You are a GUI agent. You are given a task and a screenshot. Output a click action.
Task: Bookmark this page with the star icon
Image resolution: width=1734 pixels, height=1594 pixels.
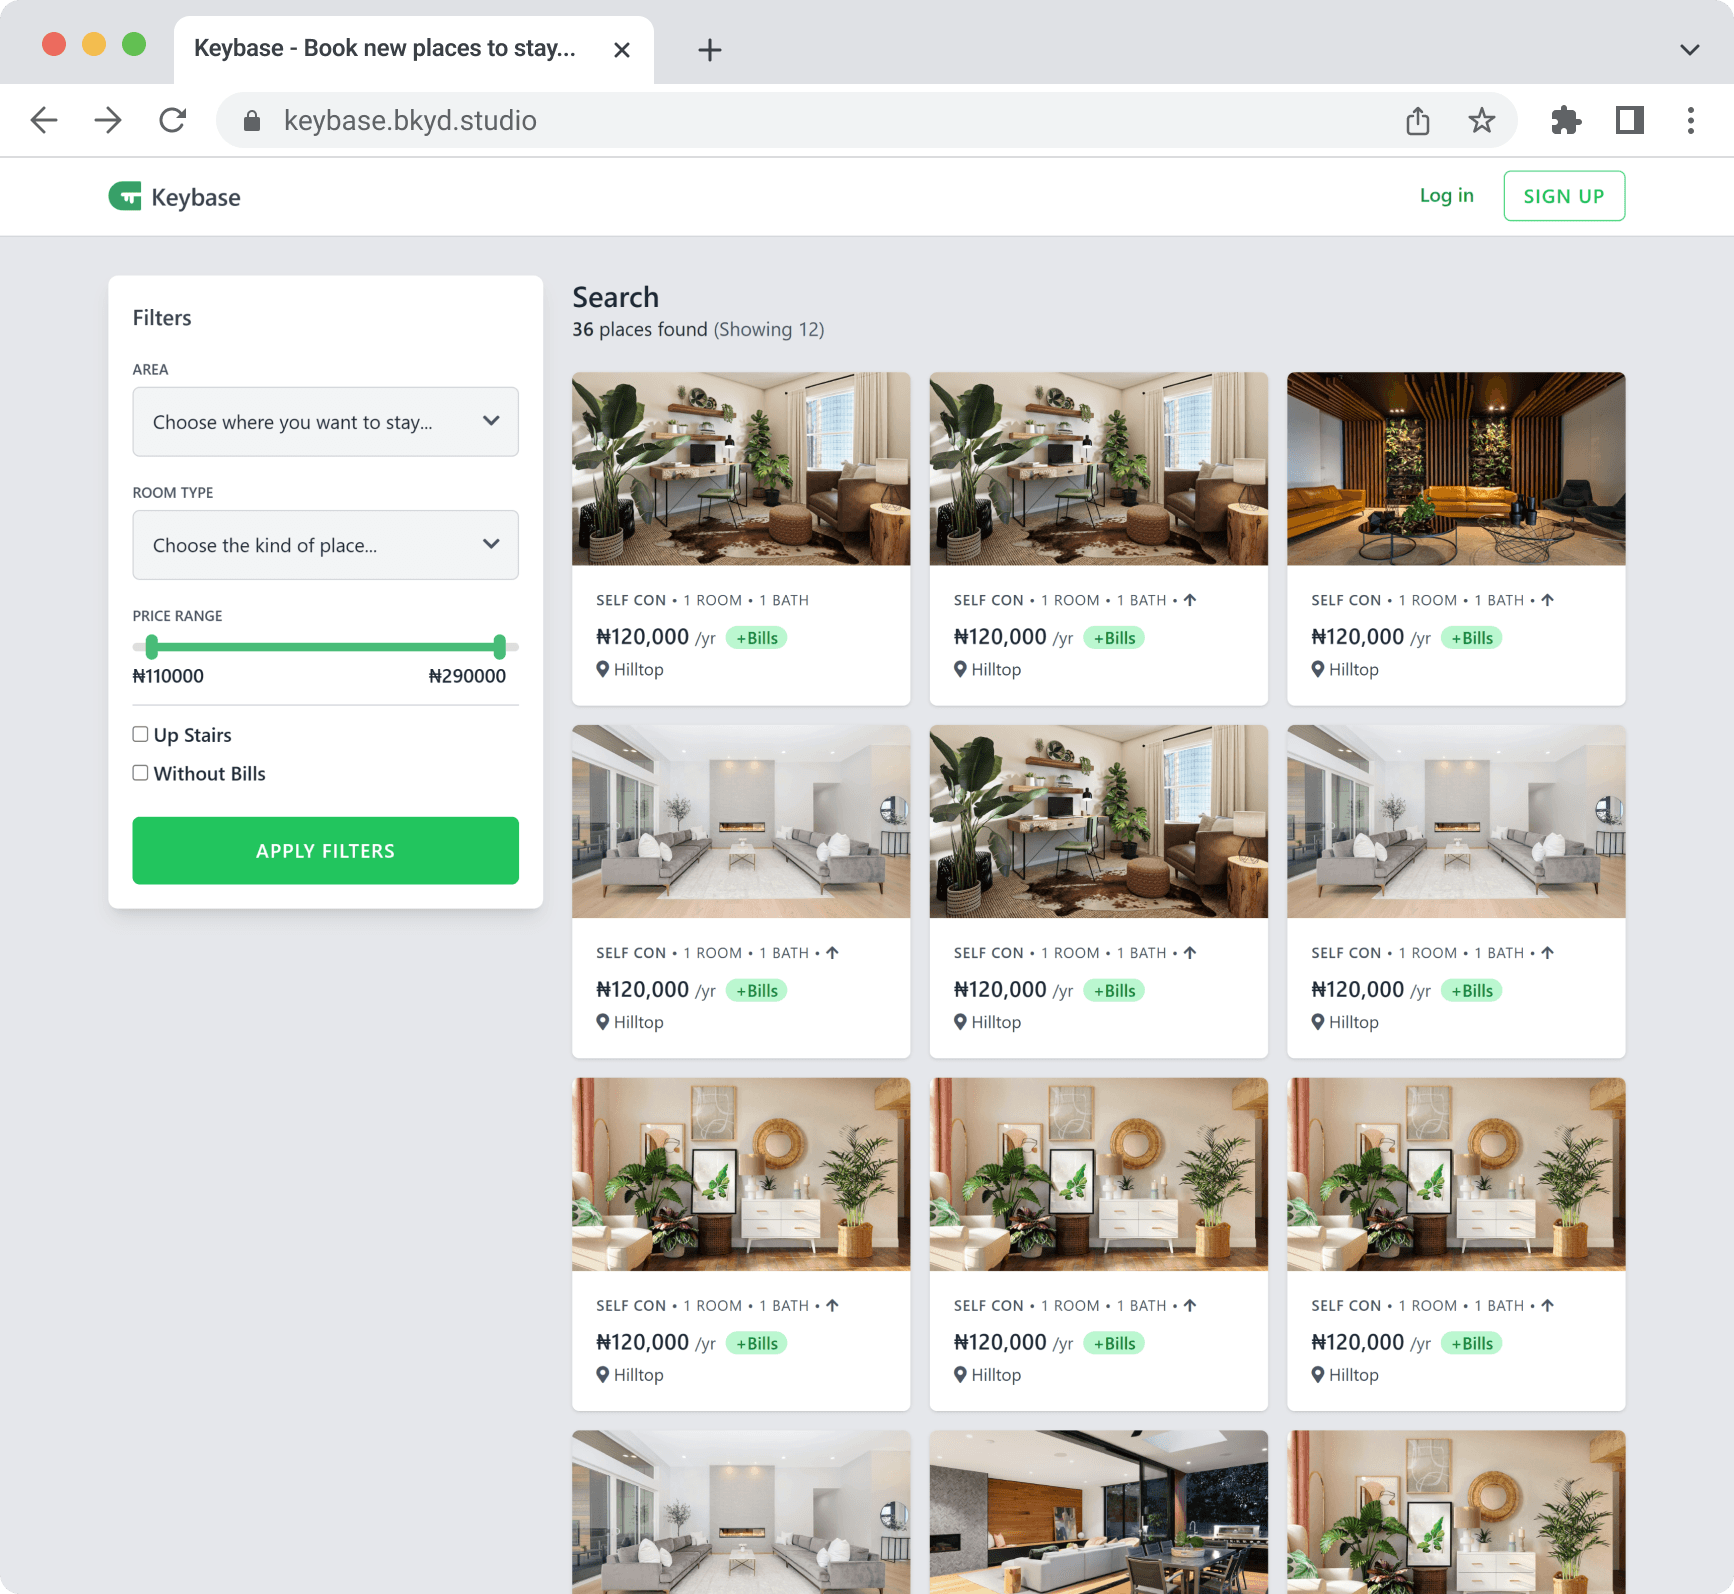[1481, 121]
